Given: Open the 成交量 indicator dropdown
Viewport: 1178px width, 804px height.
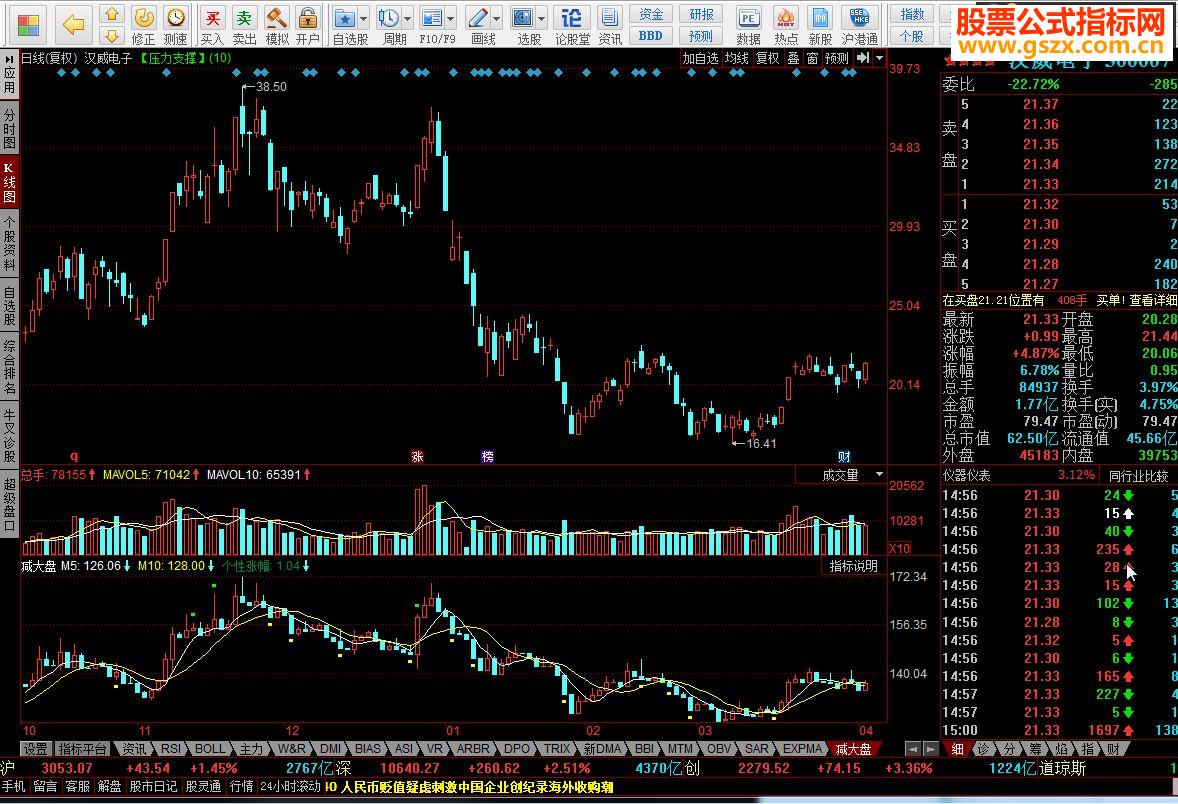Looking at the screenshot, I should click(880, 475).
